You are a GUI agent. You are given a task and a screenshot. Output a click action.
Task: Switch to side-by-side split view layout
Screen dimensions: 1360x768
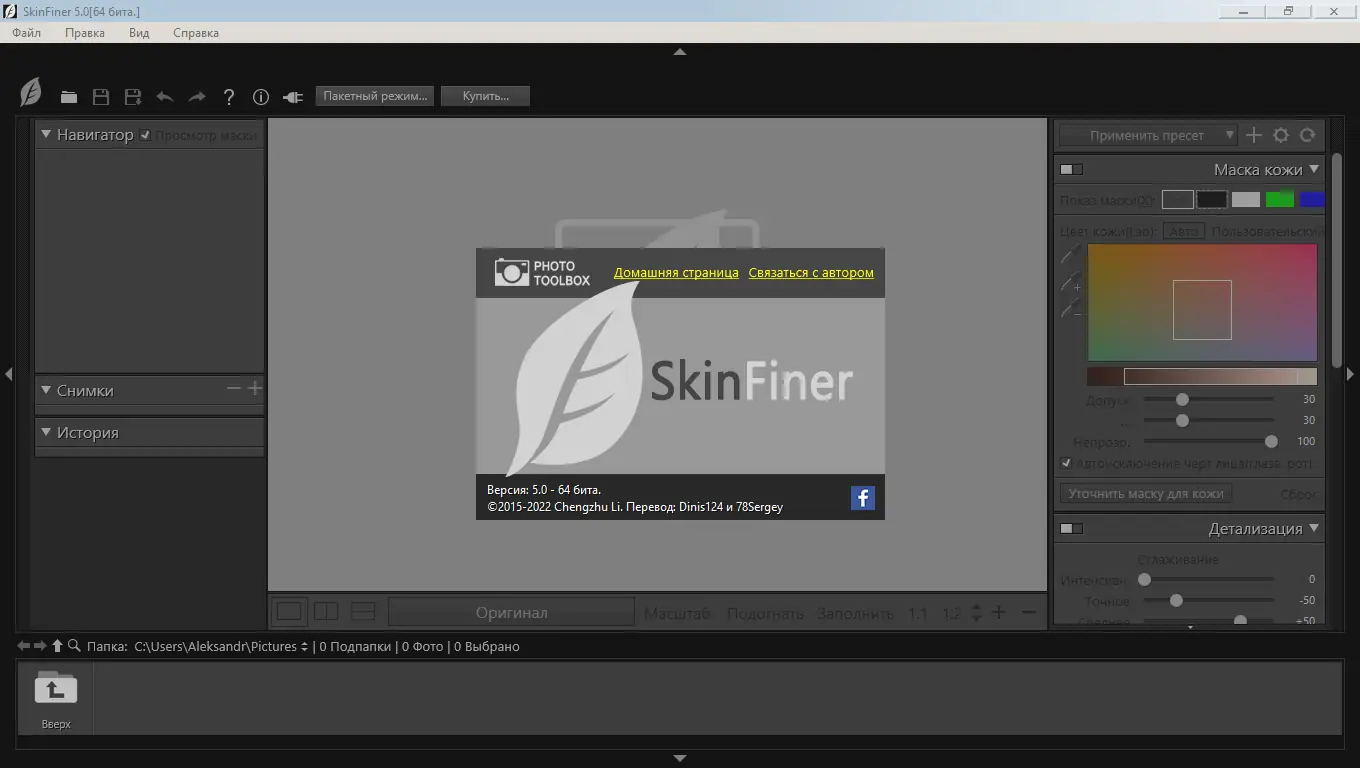[326, 611]
